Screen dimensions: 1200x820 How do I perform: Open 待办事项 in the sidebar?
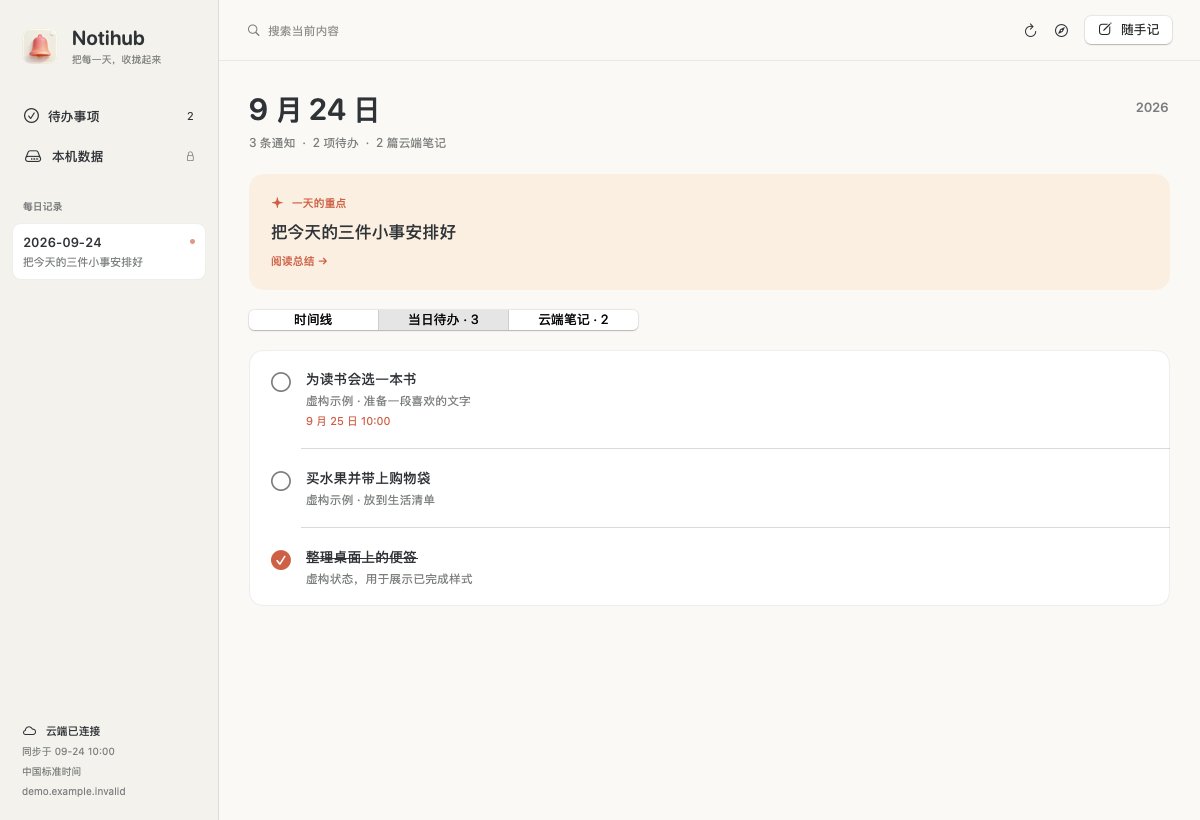pos(109,116)
